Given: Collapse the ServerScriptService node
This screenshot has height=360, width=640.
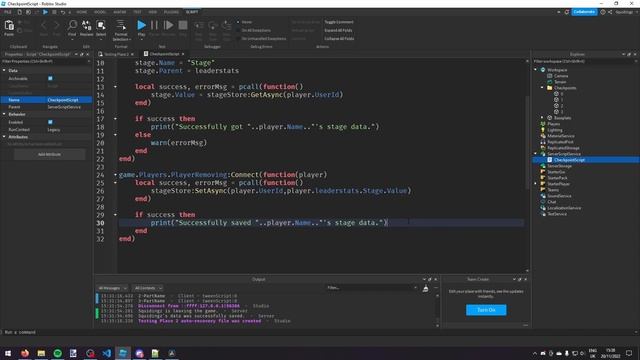Looking at the screenshot, I should click(x=536, y=154).
